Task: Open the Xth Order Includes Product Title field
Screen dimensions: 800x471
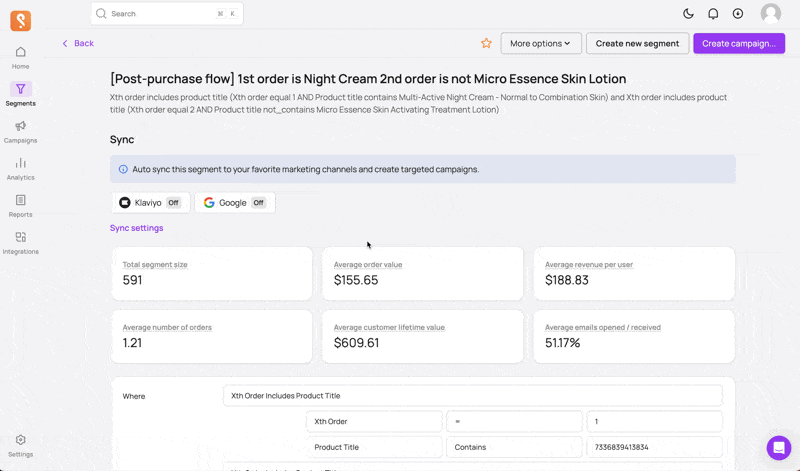Action: (x=472, y=395)
